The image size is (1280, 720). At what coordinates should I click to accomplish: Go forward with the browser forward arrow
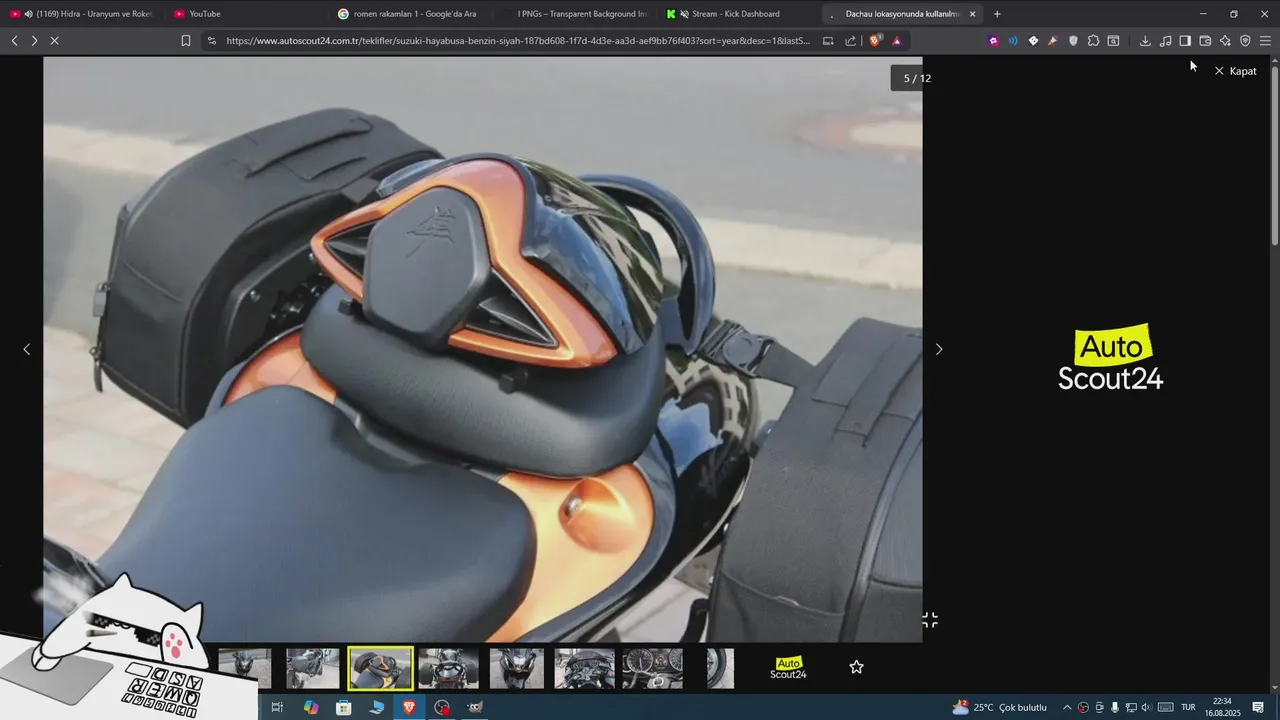pos(34,41)
